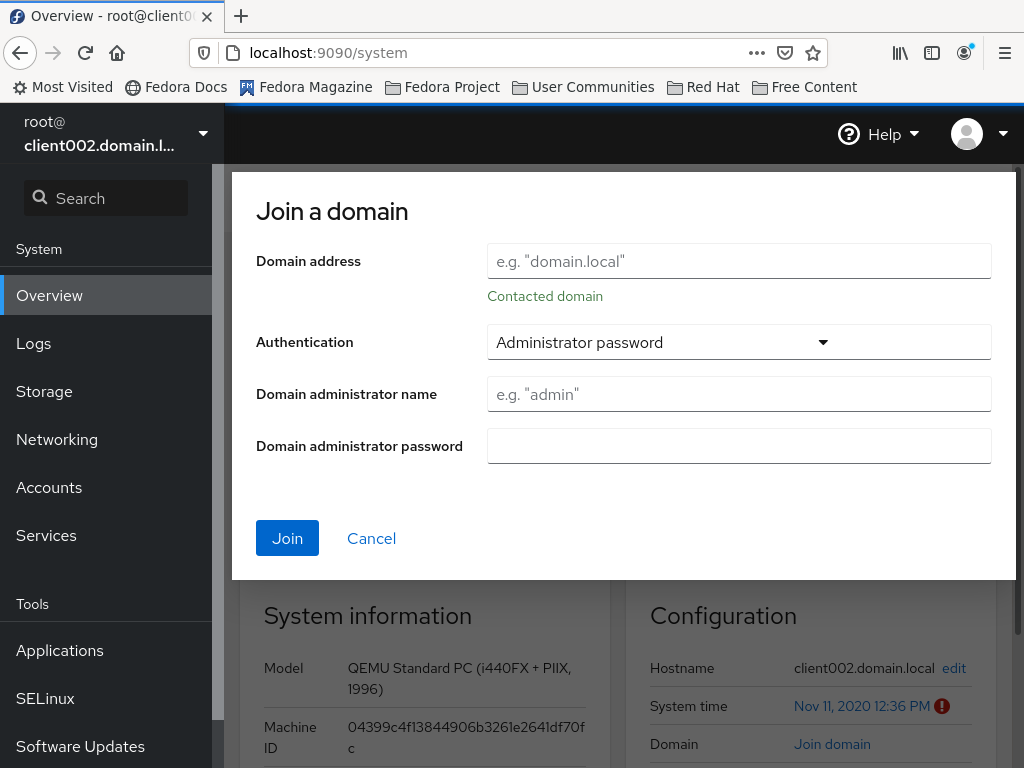Click the Join domain link

pyautogui.click(x=832, y=744)
